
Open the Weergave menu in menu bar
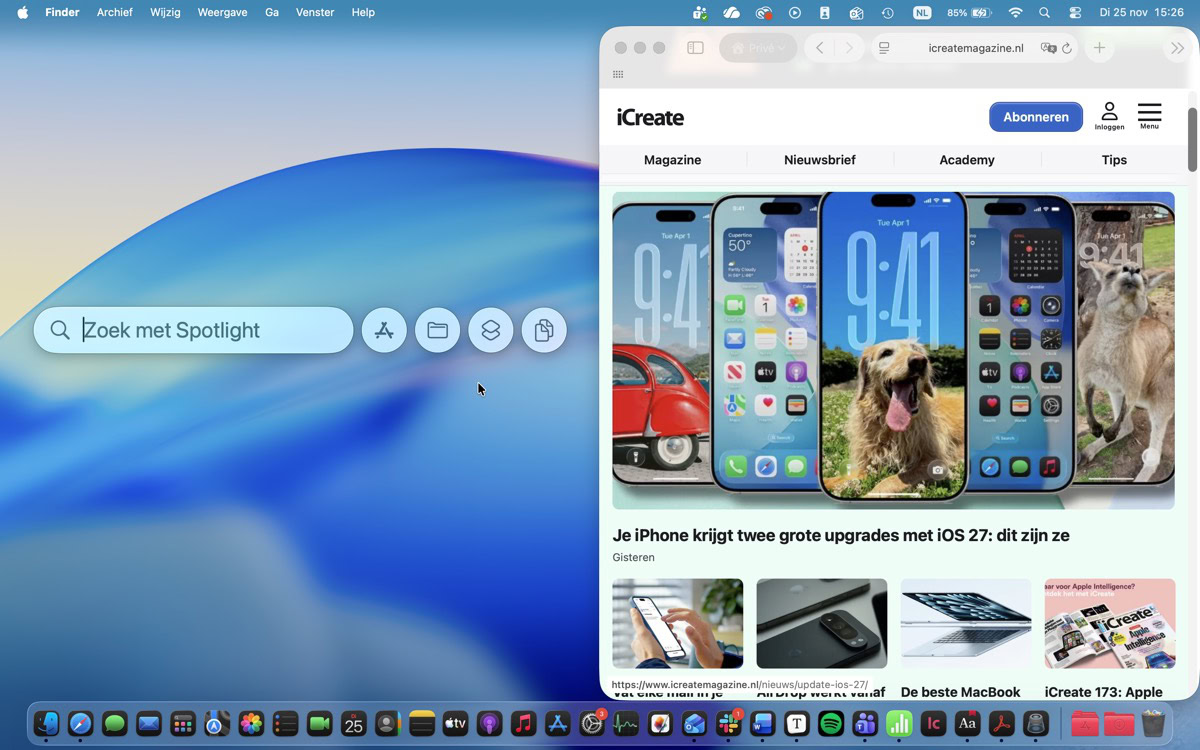(x=223, y=12)
